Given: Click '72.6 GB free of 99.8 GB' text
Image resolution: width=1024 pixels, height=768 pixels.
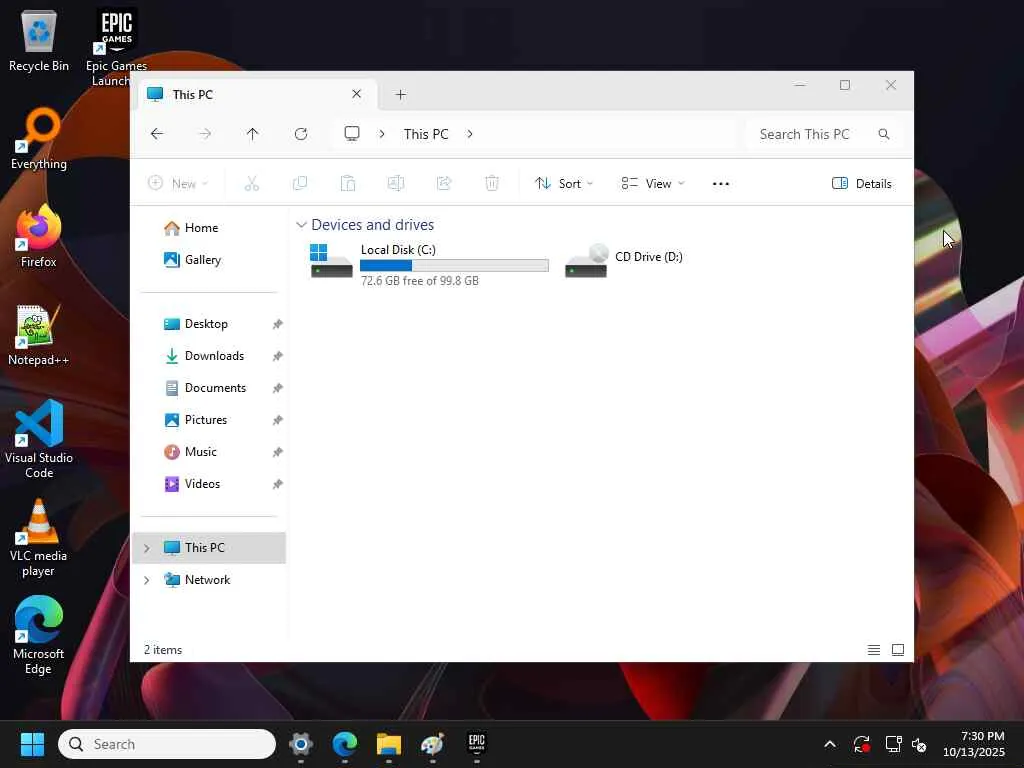Looking at the screenshot, I should 420,281.
